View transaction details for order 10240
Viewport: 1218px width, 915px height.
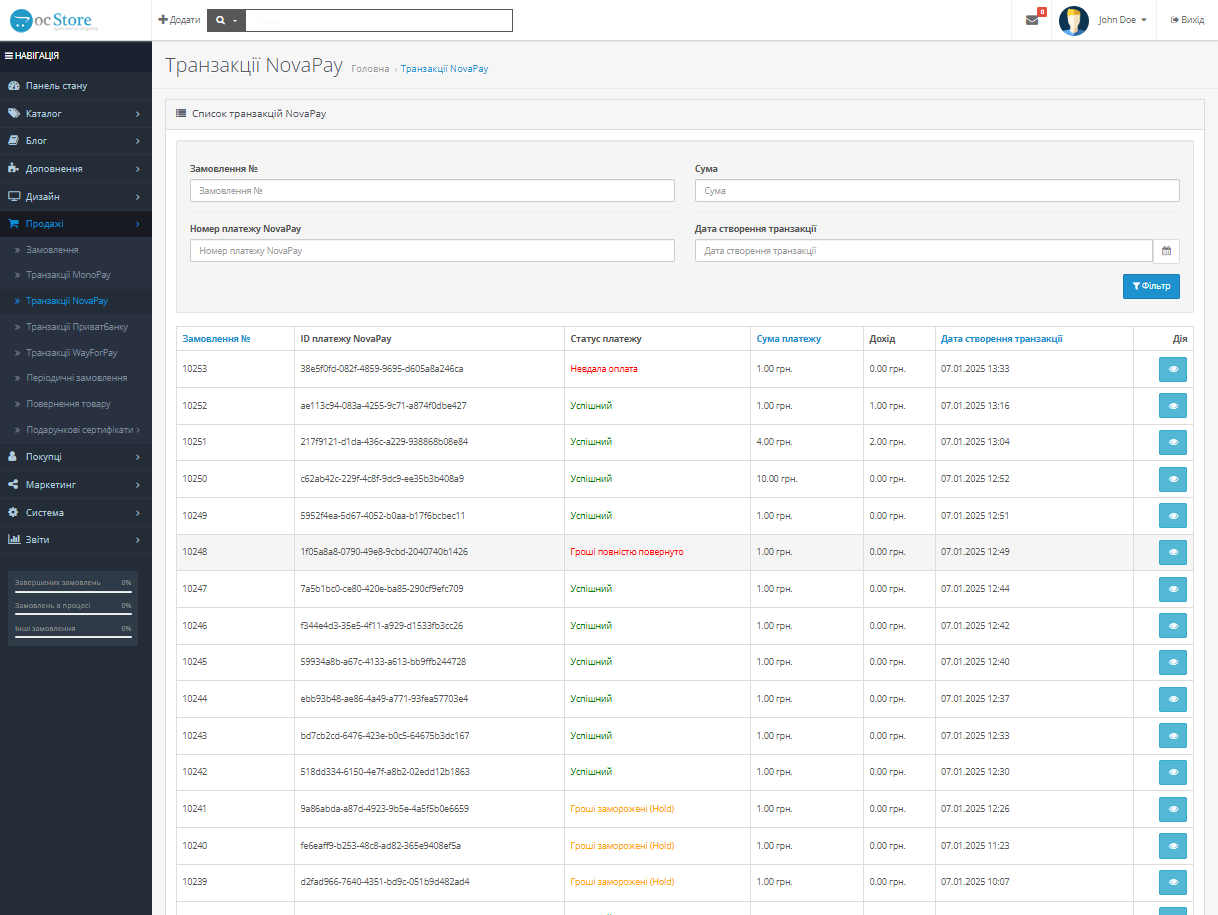1173,845
